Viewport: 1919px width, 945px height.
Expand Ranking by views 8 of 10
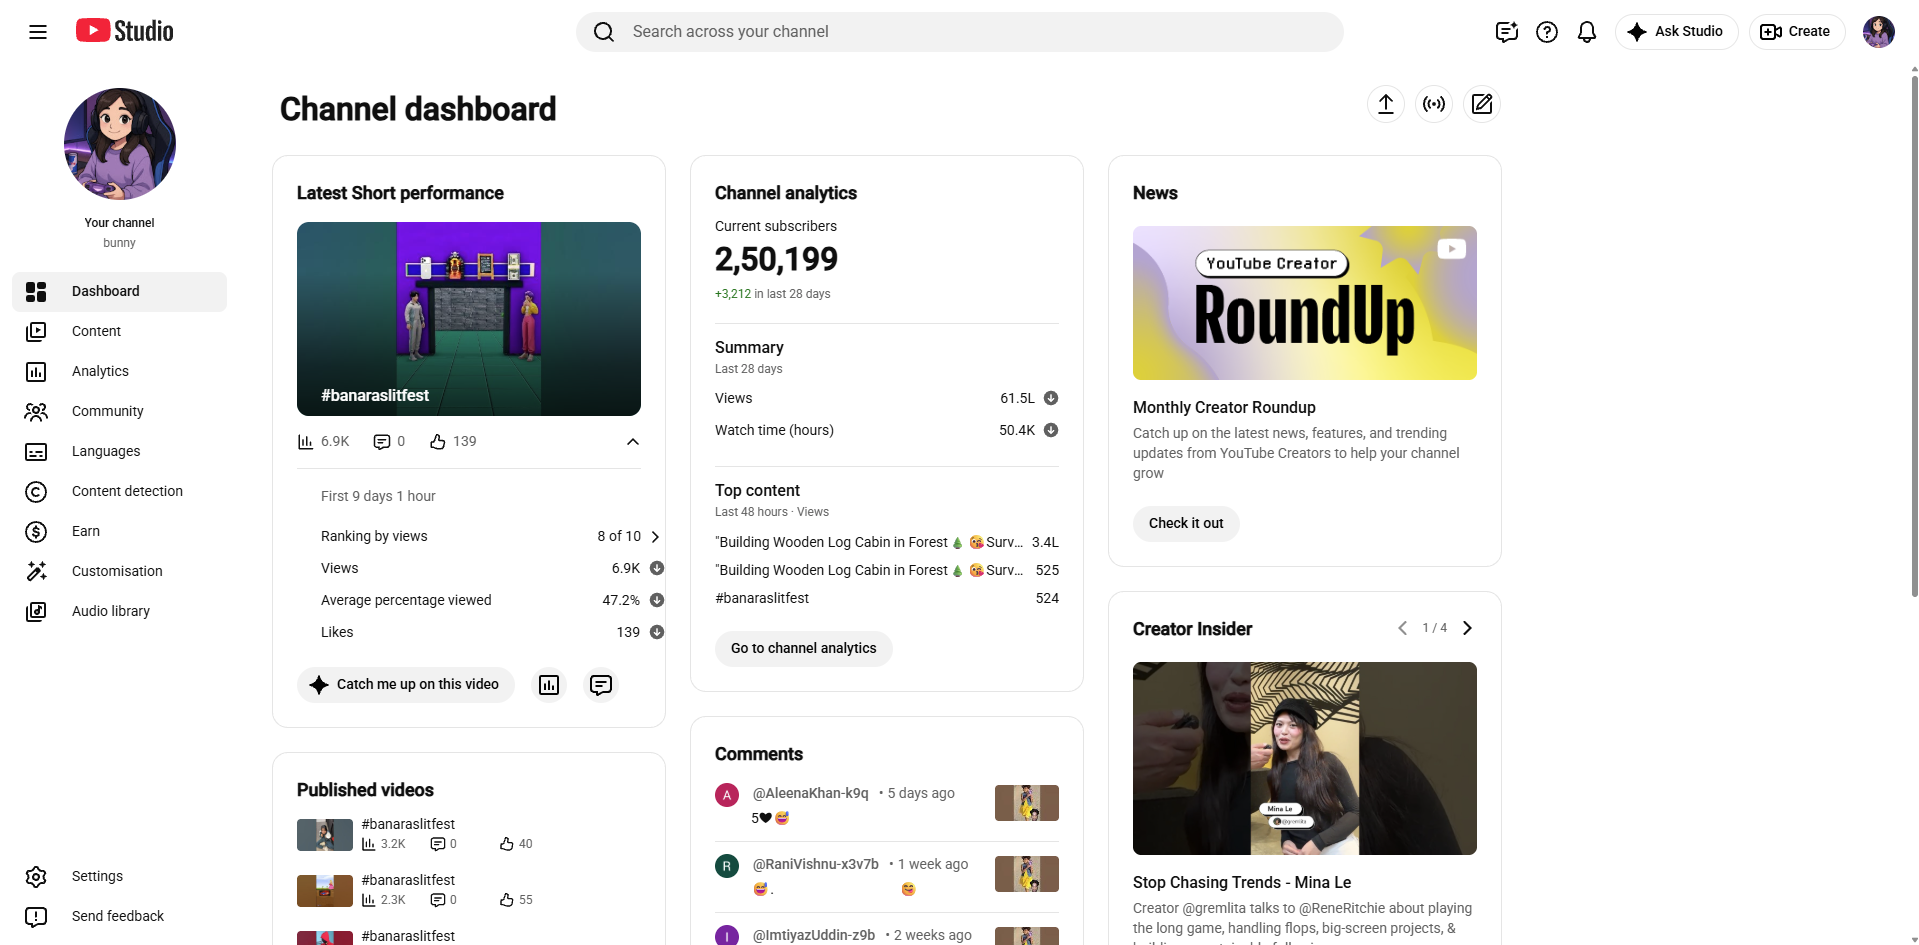(x=655, y=537)
